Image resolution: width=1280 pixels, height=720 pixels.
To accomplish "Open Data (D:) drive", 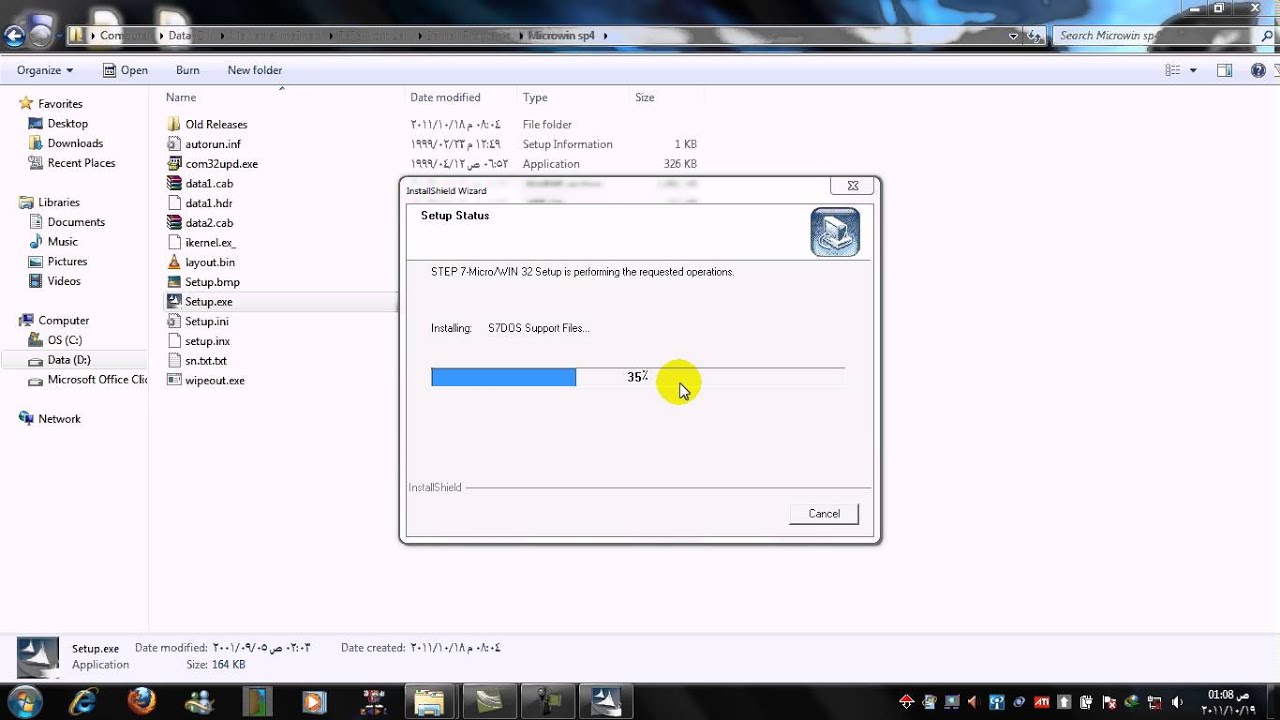I will click(x=69, y=360).
